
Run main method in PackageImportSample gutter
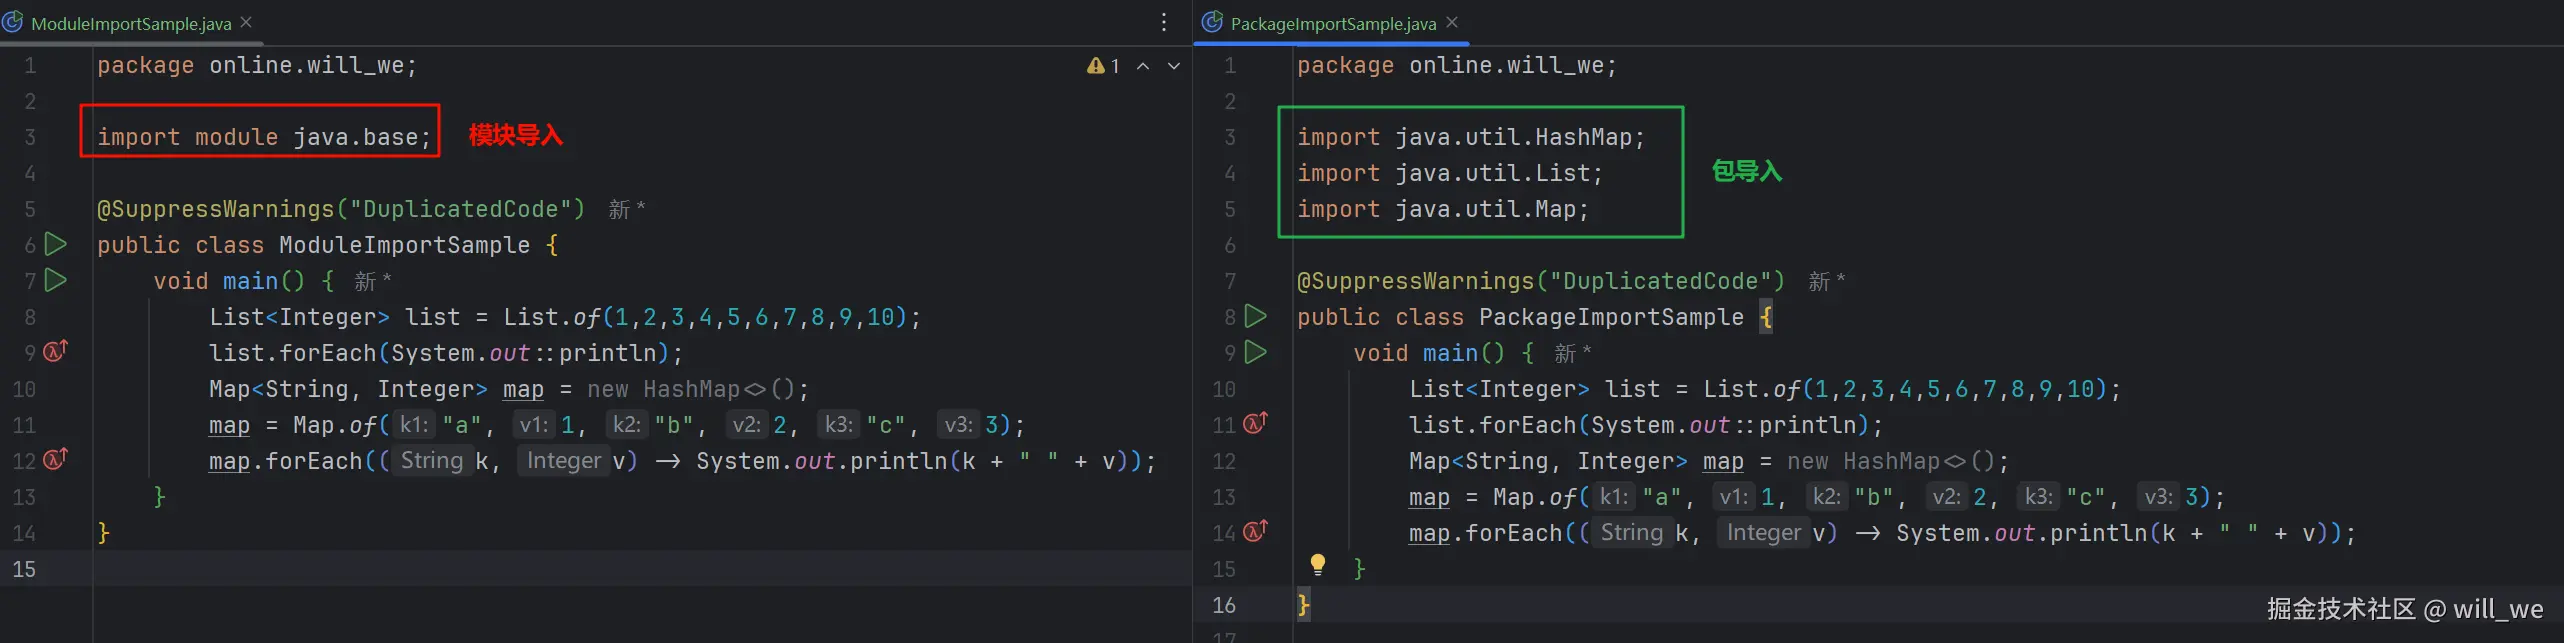coord(1256,352)
